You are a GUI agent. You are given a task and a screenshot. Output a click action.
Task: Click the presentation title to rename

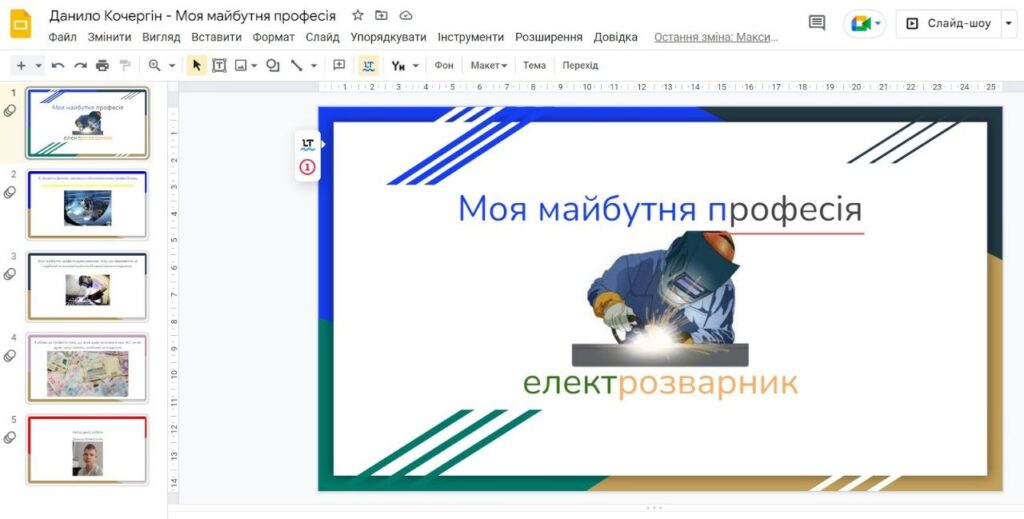[193, 16]
